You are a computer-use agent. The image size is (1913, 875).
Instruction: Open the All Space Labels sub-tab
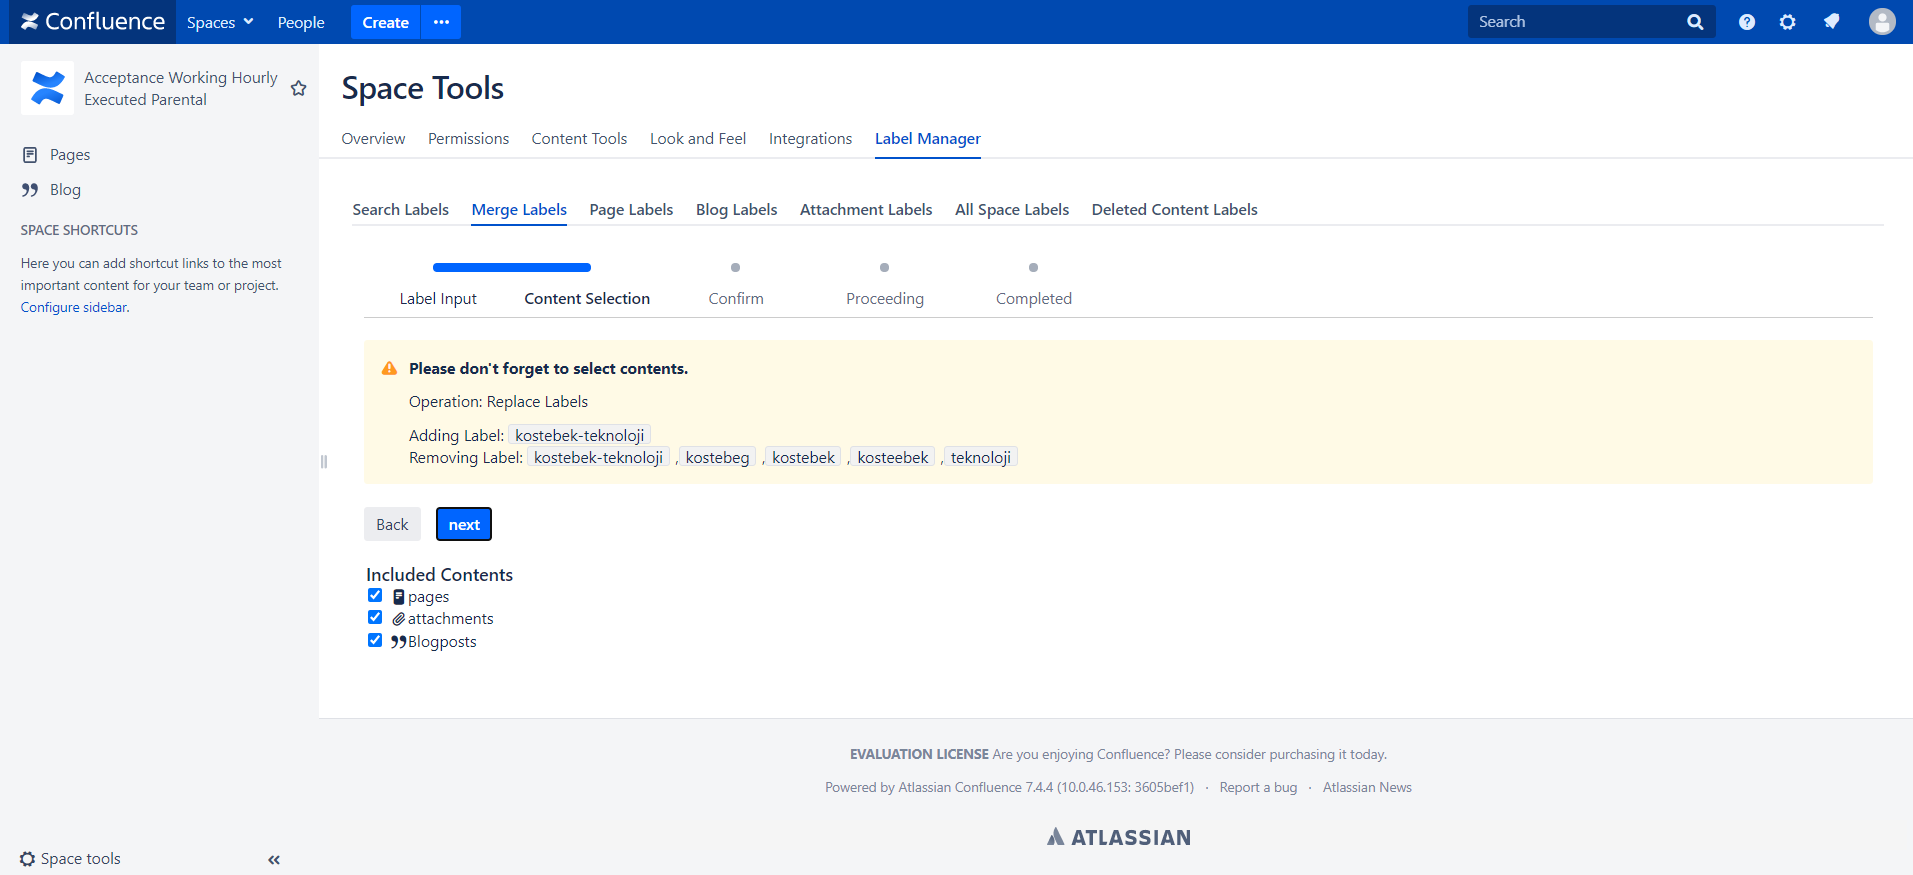[1012, 210]
